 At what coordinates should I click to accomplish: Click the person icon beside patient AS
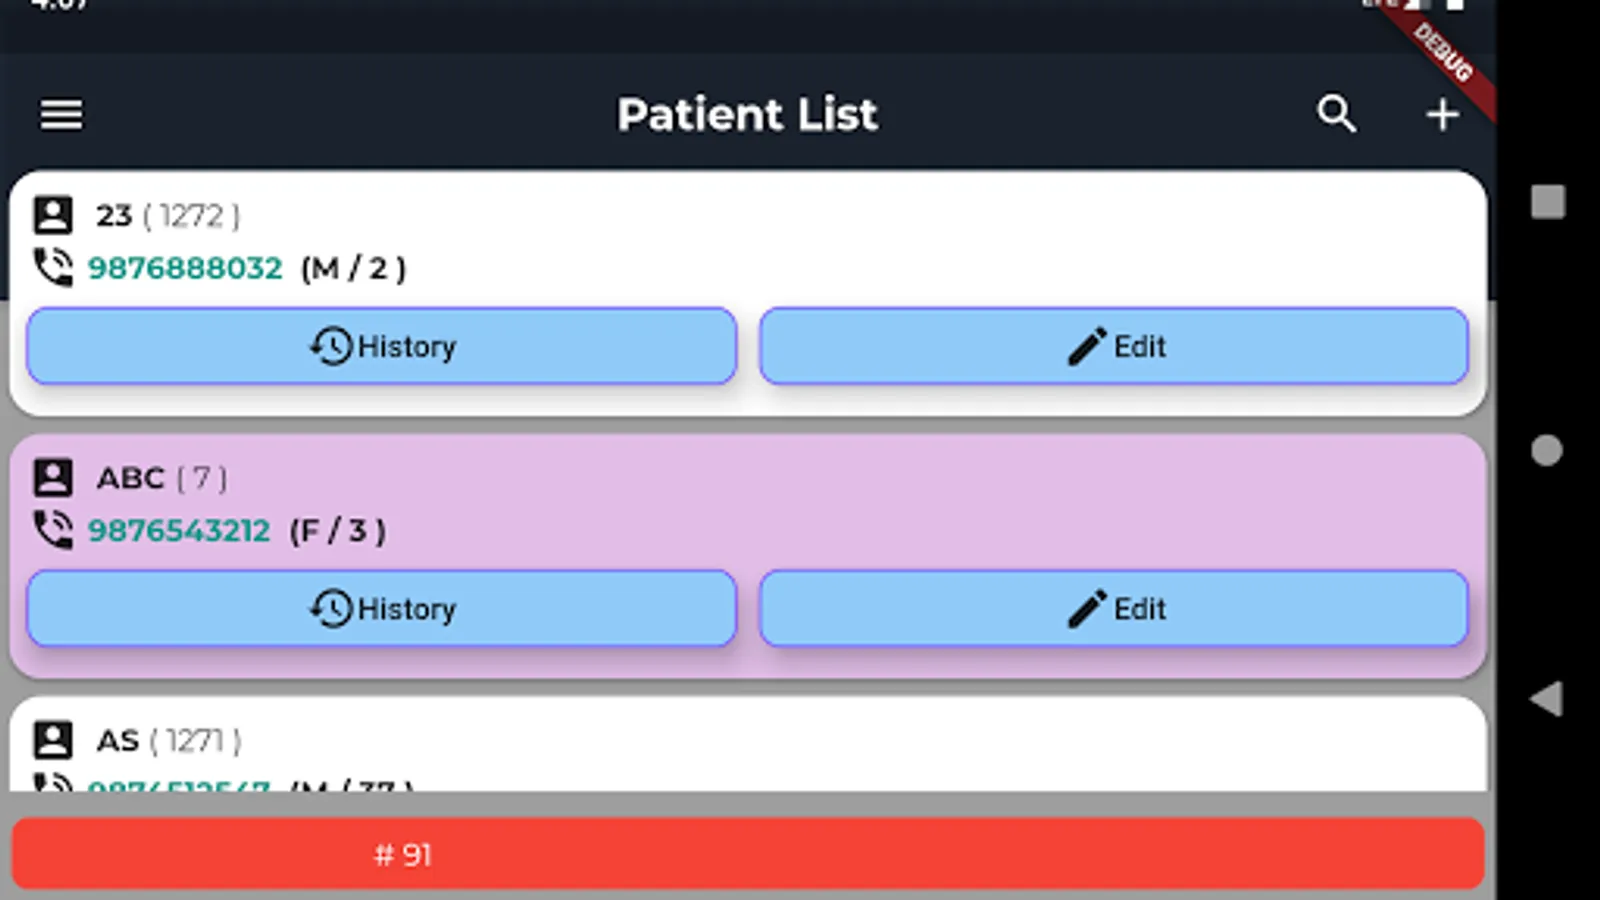pyautogui.click(x=53, y=740)
